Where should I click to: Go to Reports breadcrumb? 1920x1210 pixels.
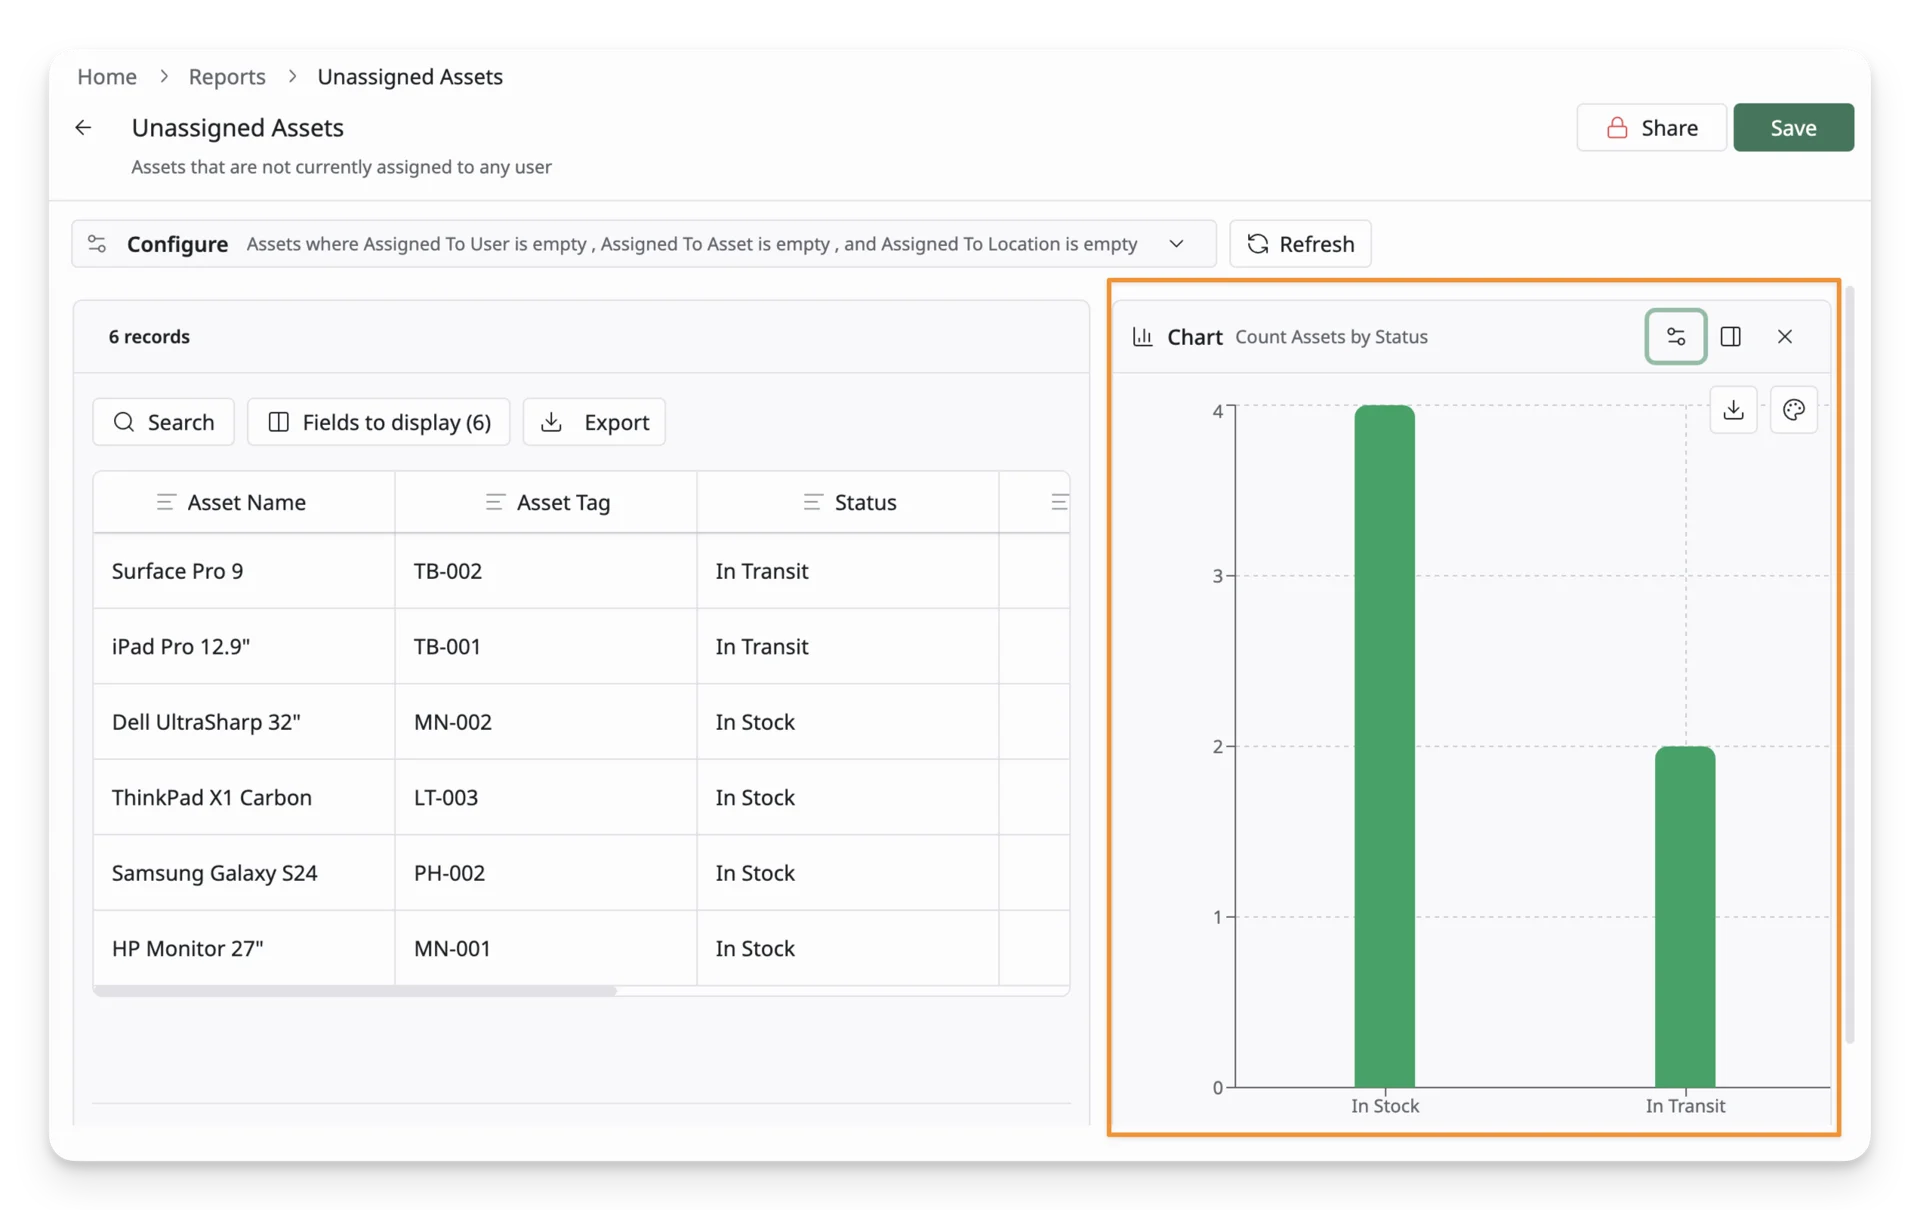pyautogui.click(x=227, y=76)
